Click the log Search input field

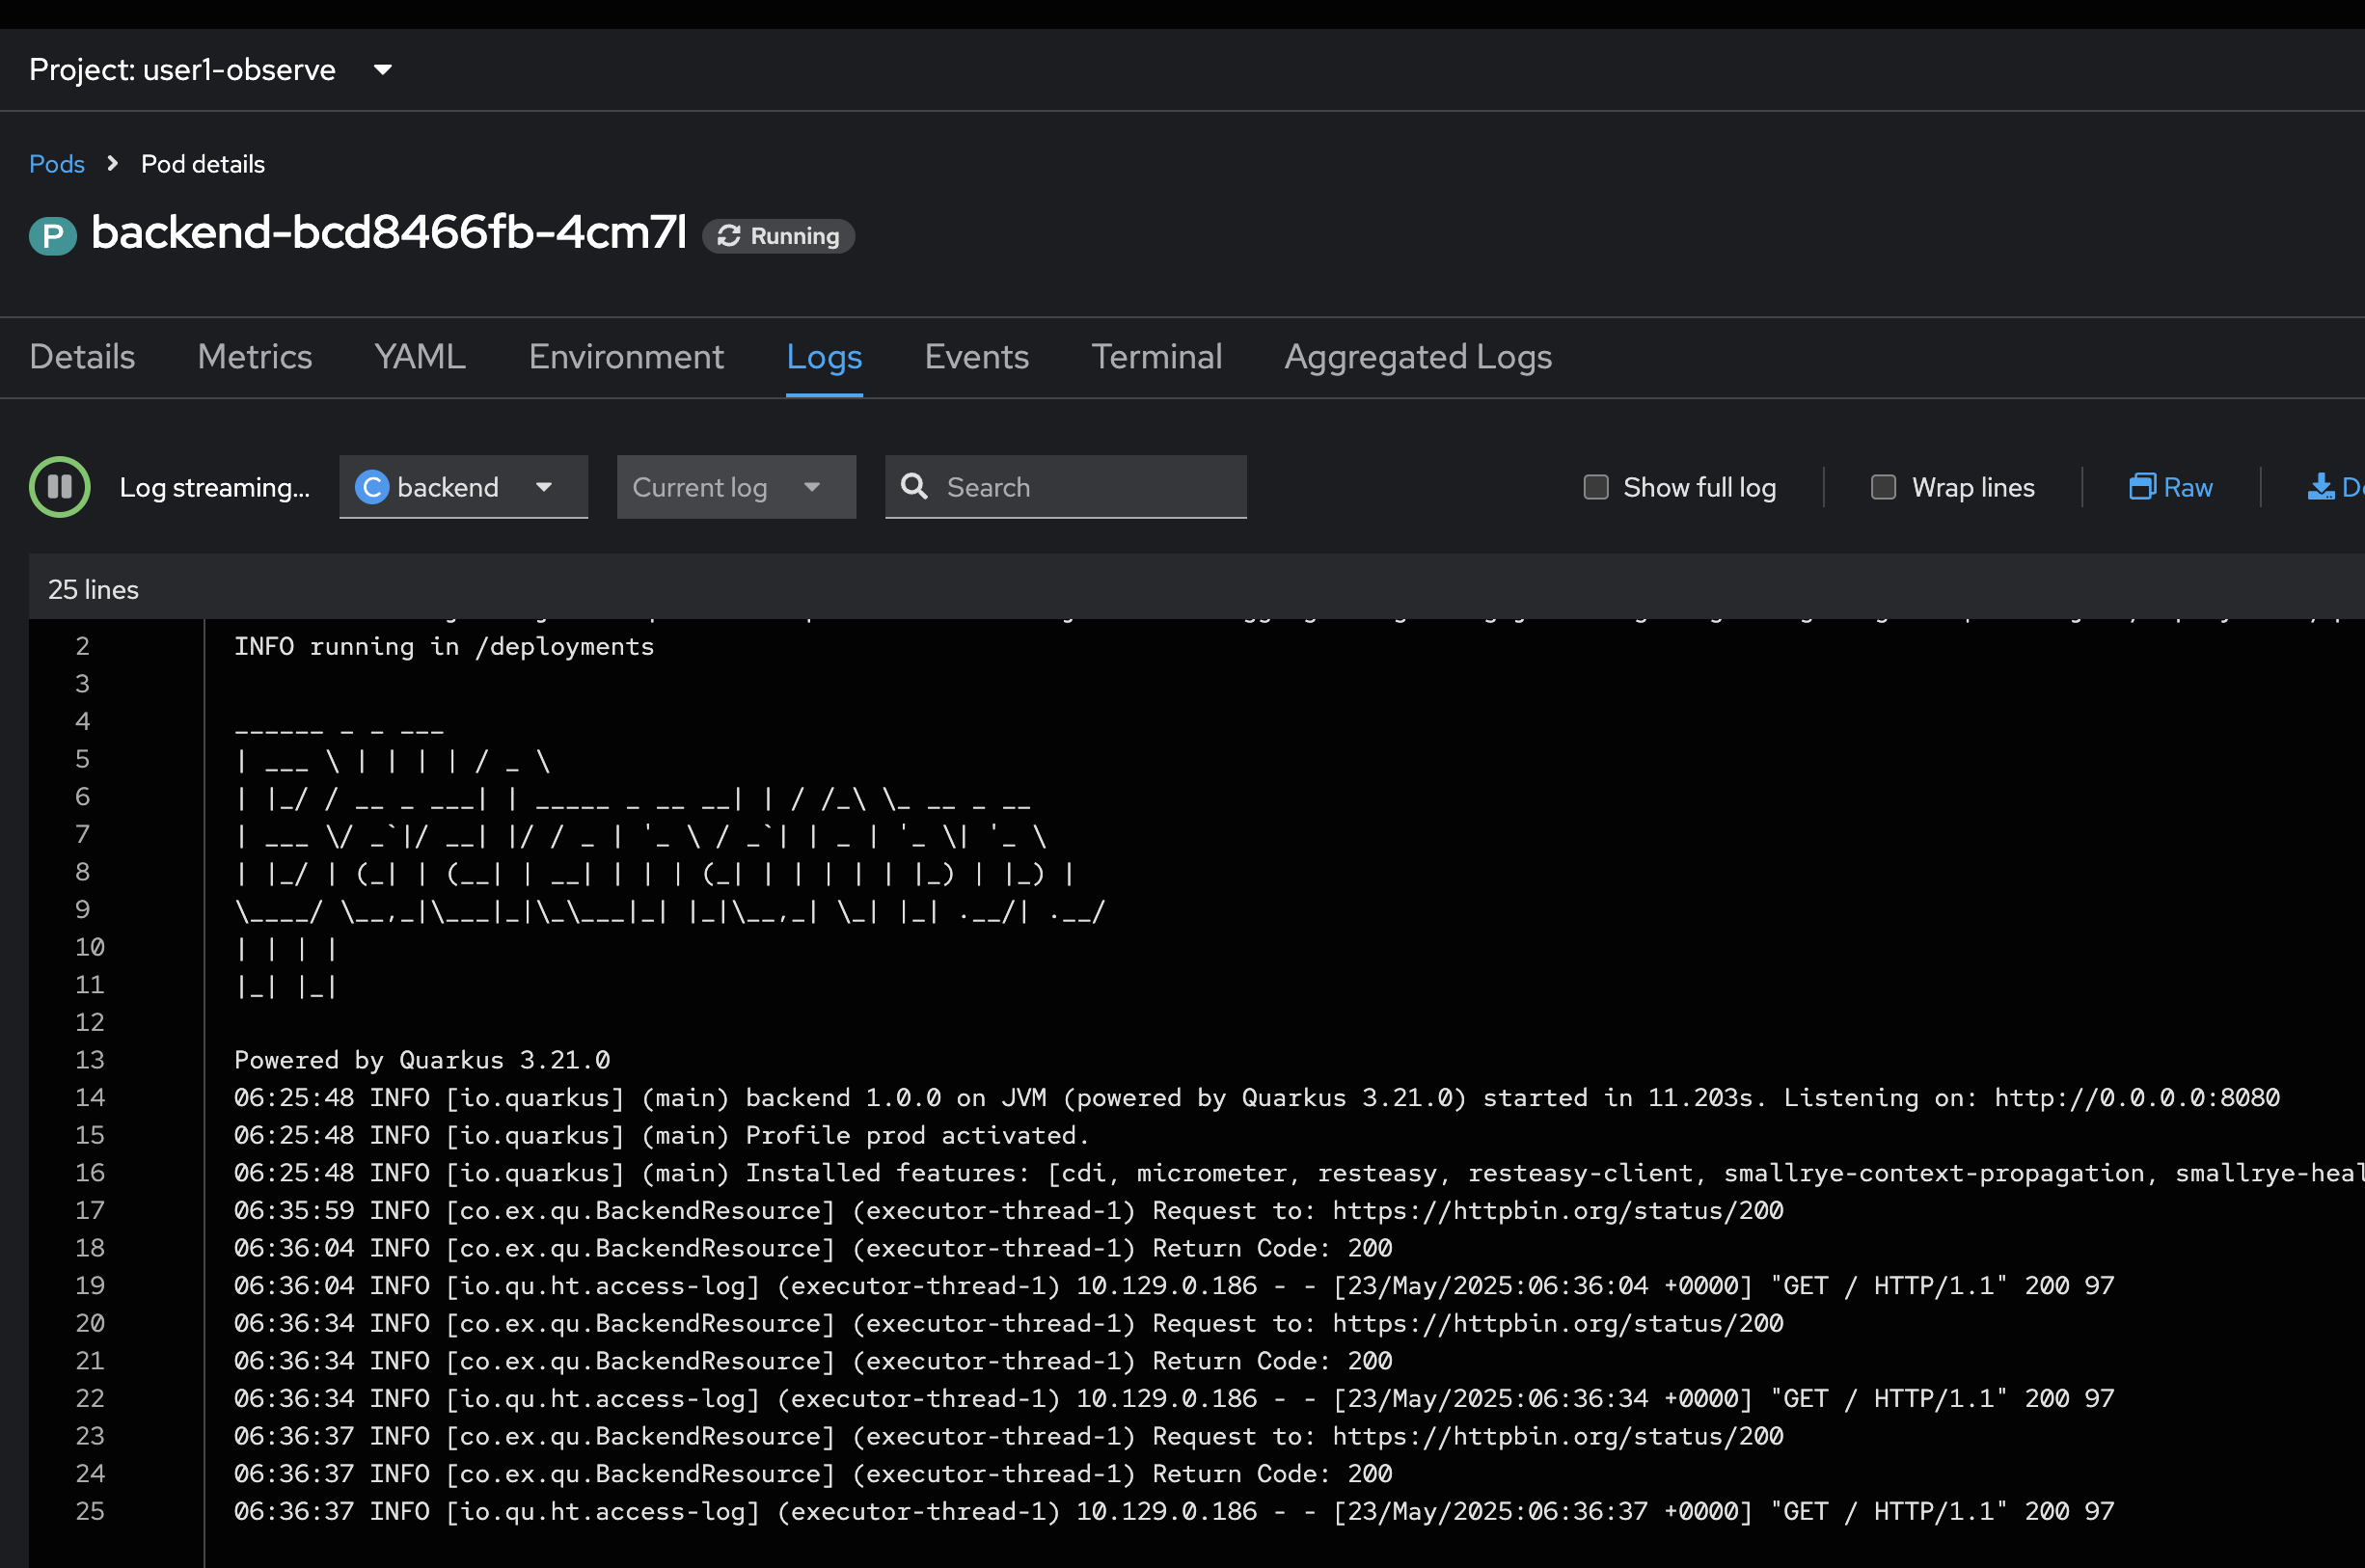click(x=1066, y=487)
